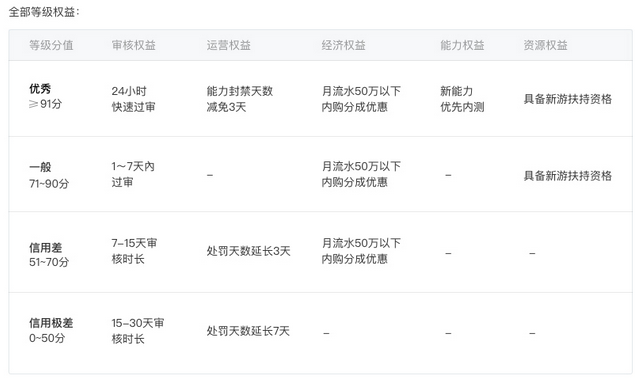This screenshot has width=637, height=388.
Task: Click the 全部等级权益 heading text
Action: 44,12
